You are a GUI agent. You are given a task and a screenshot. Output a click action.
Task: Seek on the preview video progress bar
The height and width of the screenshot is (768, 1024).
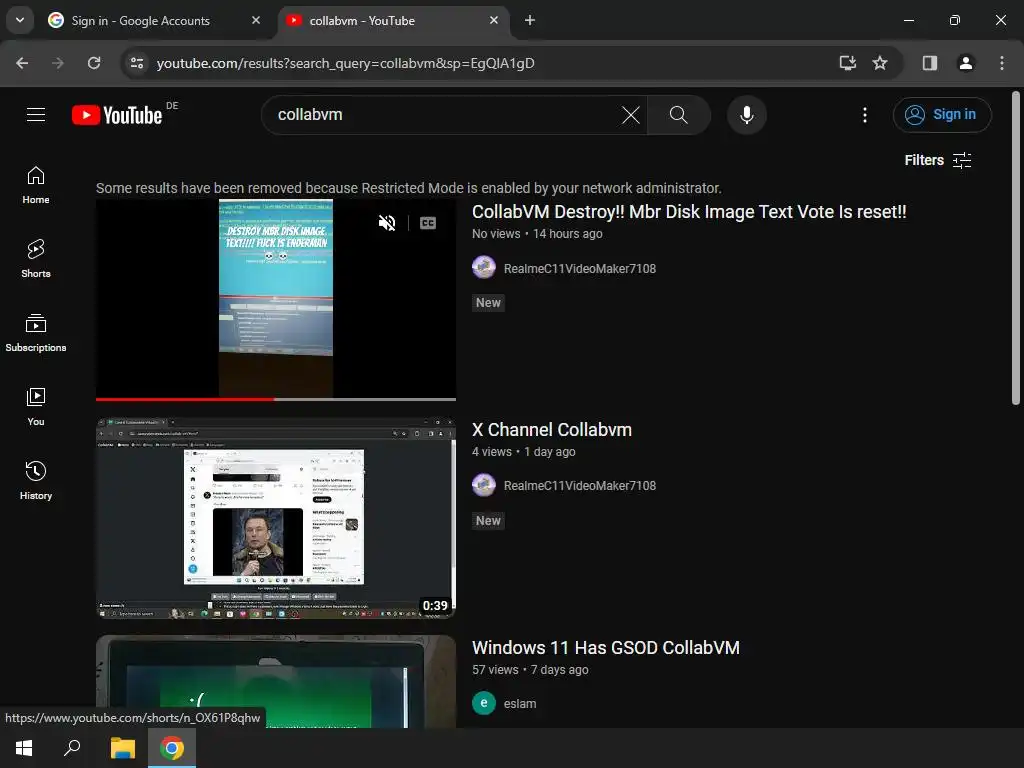[276, 399]
